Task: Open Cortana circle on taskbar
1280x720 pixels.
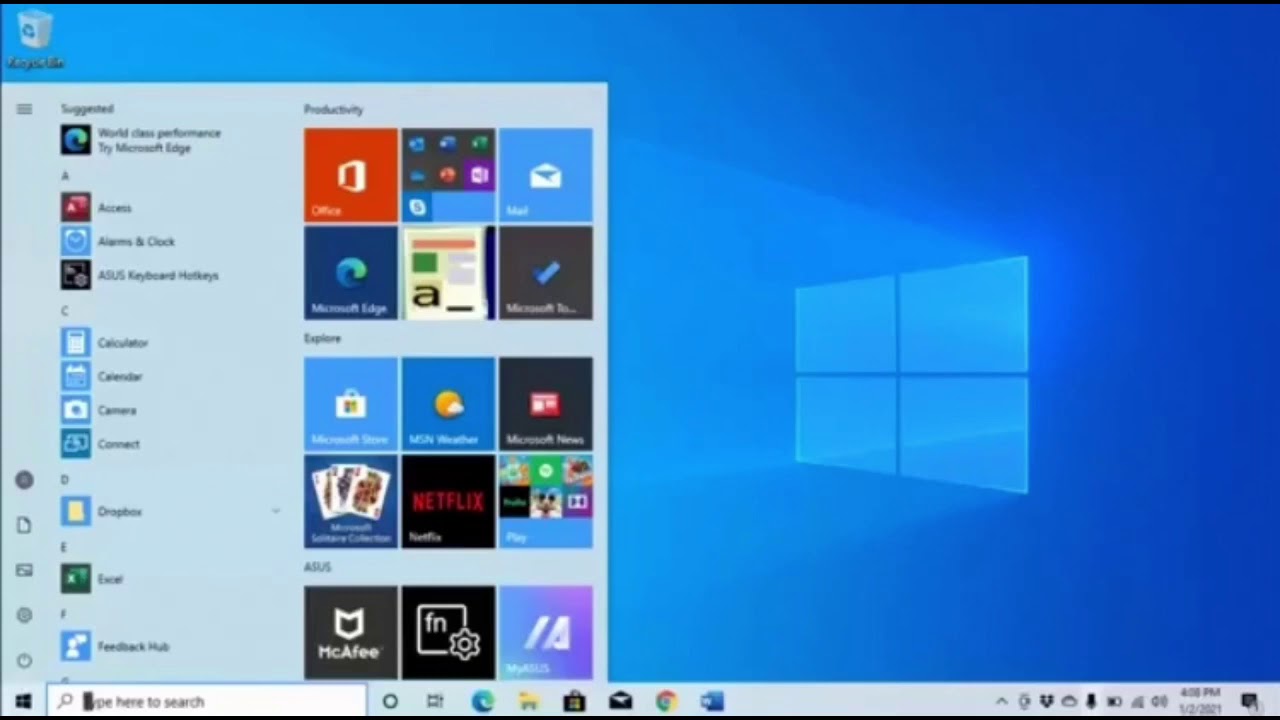Action: 390,701
